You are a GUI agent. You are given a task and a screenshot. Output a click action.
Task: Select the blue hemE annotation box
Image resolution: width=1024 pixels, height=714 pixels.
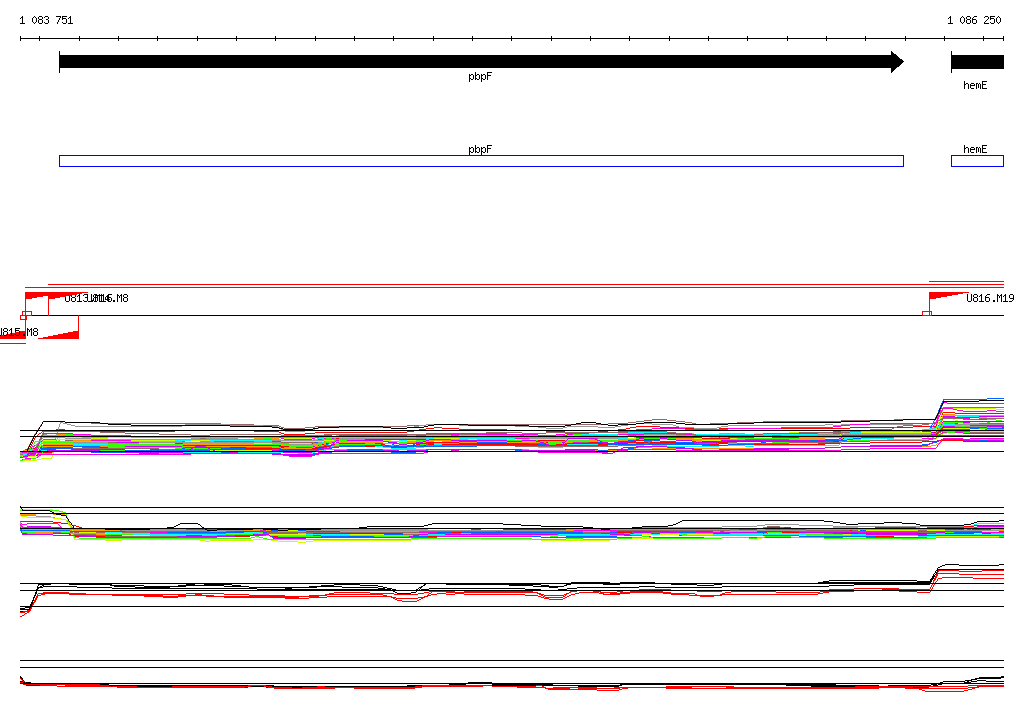tap(977, 161)
